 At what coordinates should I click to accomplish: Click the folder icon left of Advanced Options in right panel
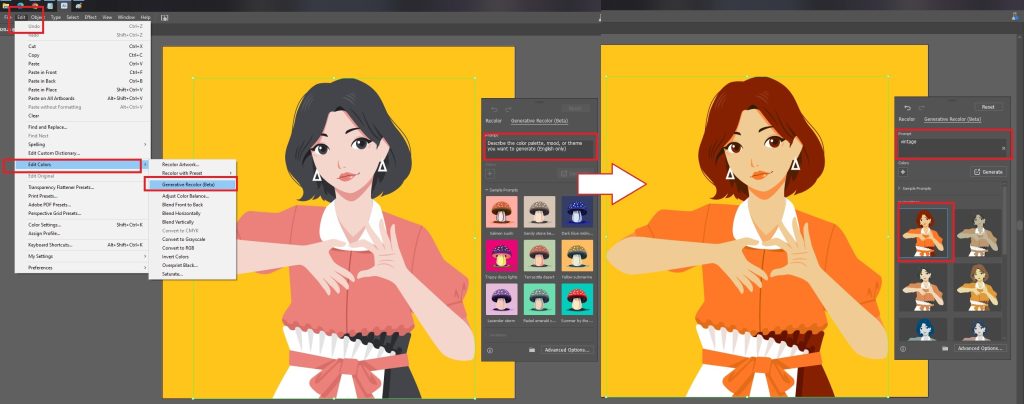pyautogui.click(x=945, y=349)
